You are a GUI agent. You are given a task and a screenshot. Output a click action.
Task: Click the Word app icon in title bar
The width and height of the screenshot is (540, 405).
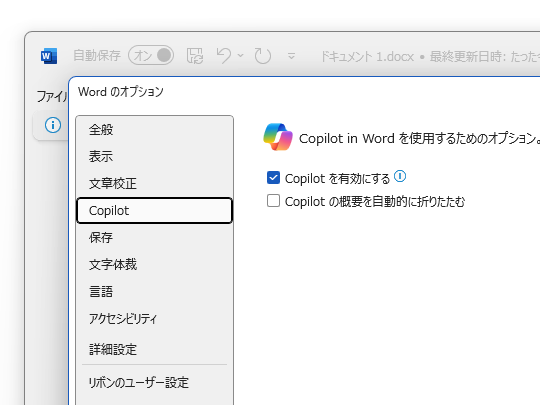coord(49,55)
